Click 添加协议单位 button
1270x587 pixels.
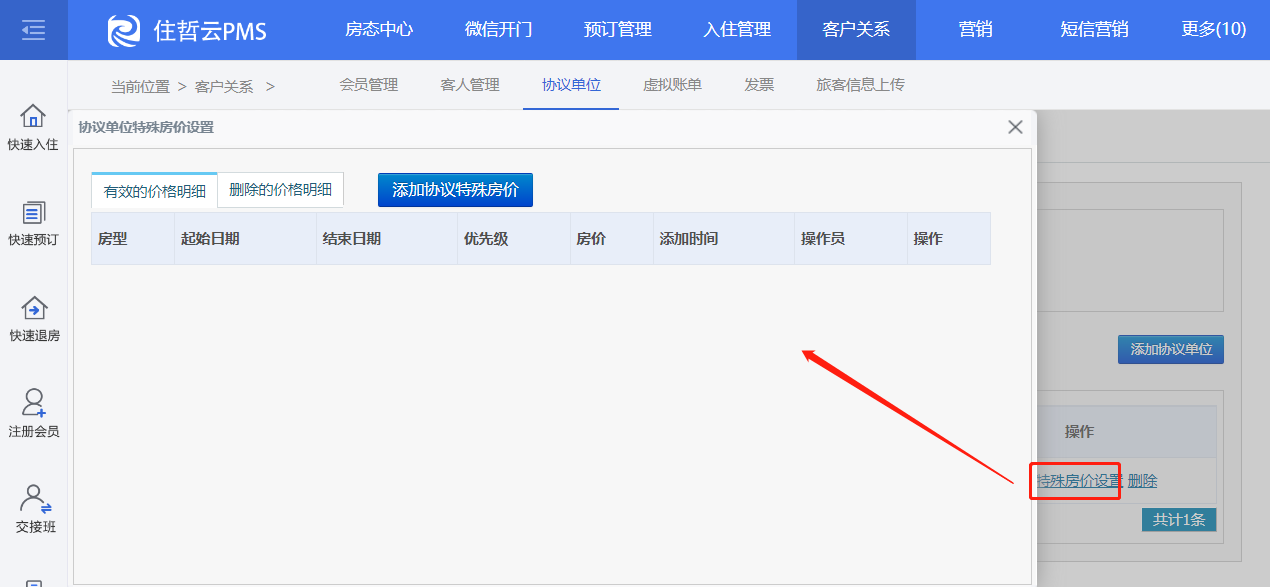1171,350
